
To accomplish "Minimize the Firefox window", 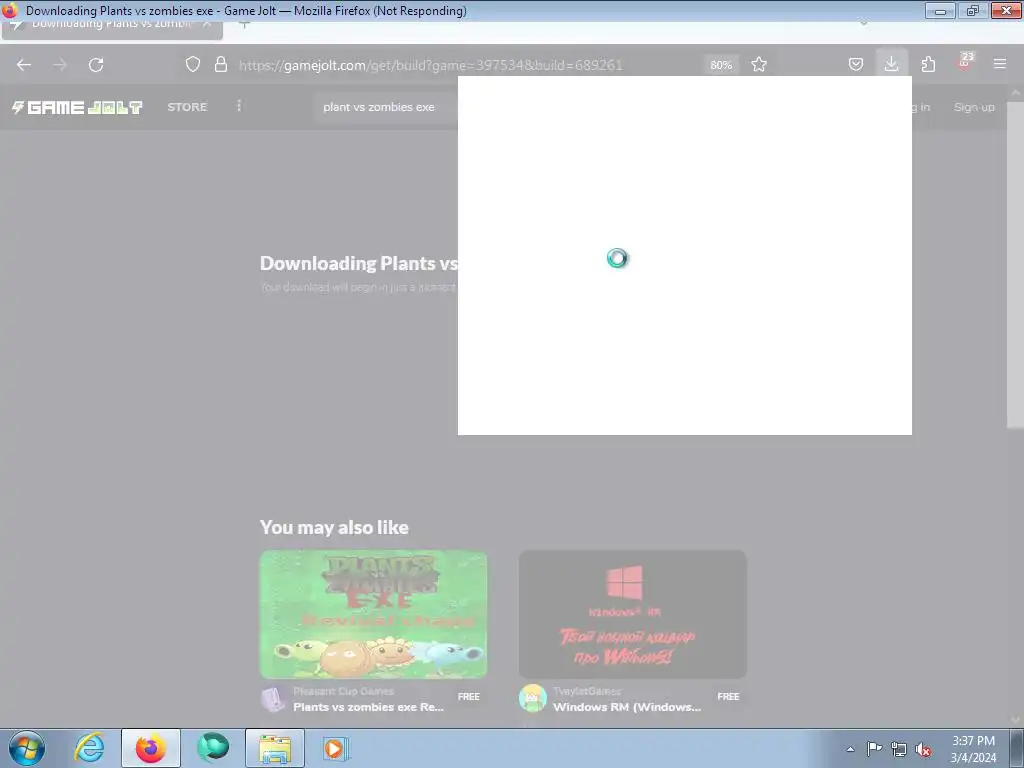I will (x=940, y=10).
